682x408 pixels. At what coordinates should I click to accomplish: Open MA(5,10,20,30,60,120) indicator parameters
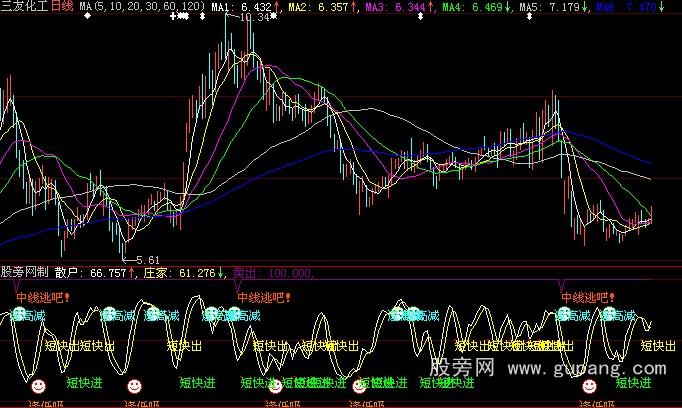(142, 7)
